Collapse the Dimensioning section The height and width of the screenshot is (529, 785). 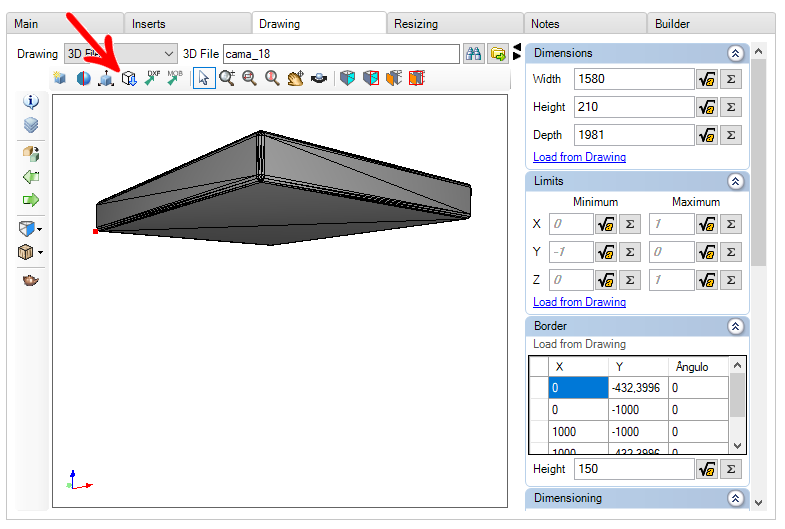tap(735, 498)
